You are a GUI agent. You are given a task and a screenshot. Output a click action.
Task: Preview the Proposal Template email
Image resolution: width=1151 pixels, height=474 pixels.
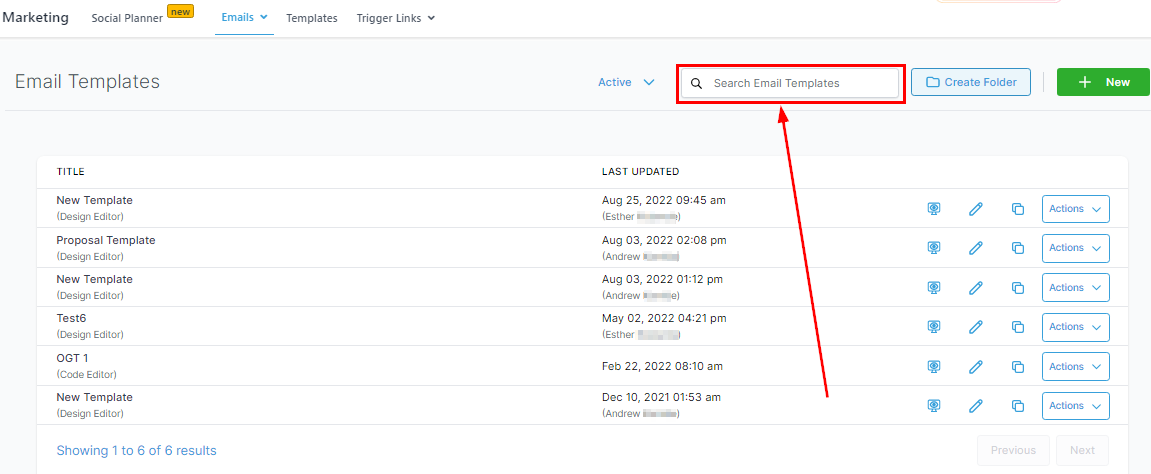[x=934, y=248]
